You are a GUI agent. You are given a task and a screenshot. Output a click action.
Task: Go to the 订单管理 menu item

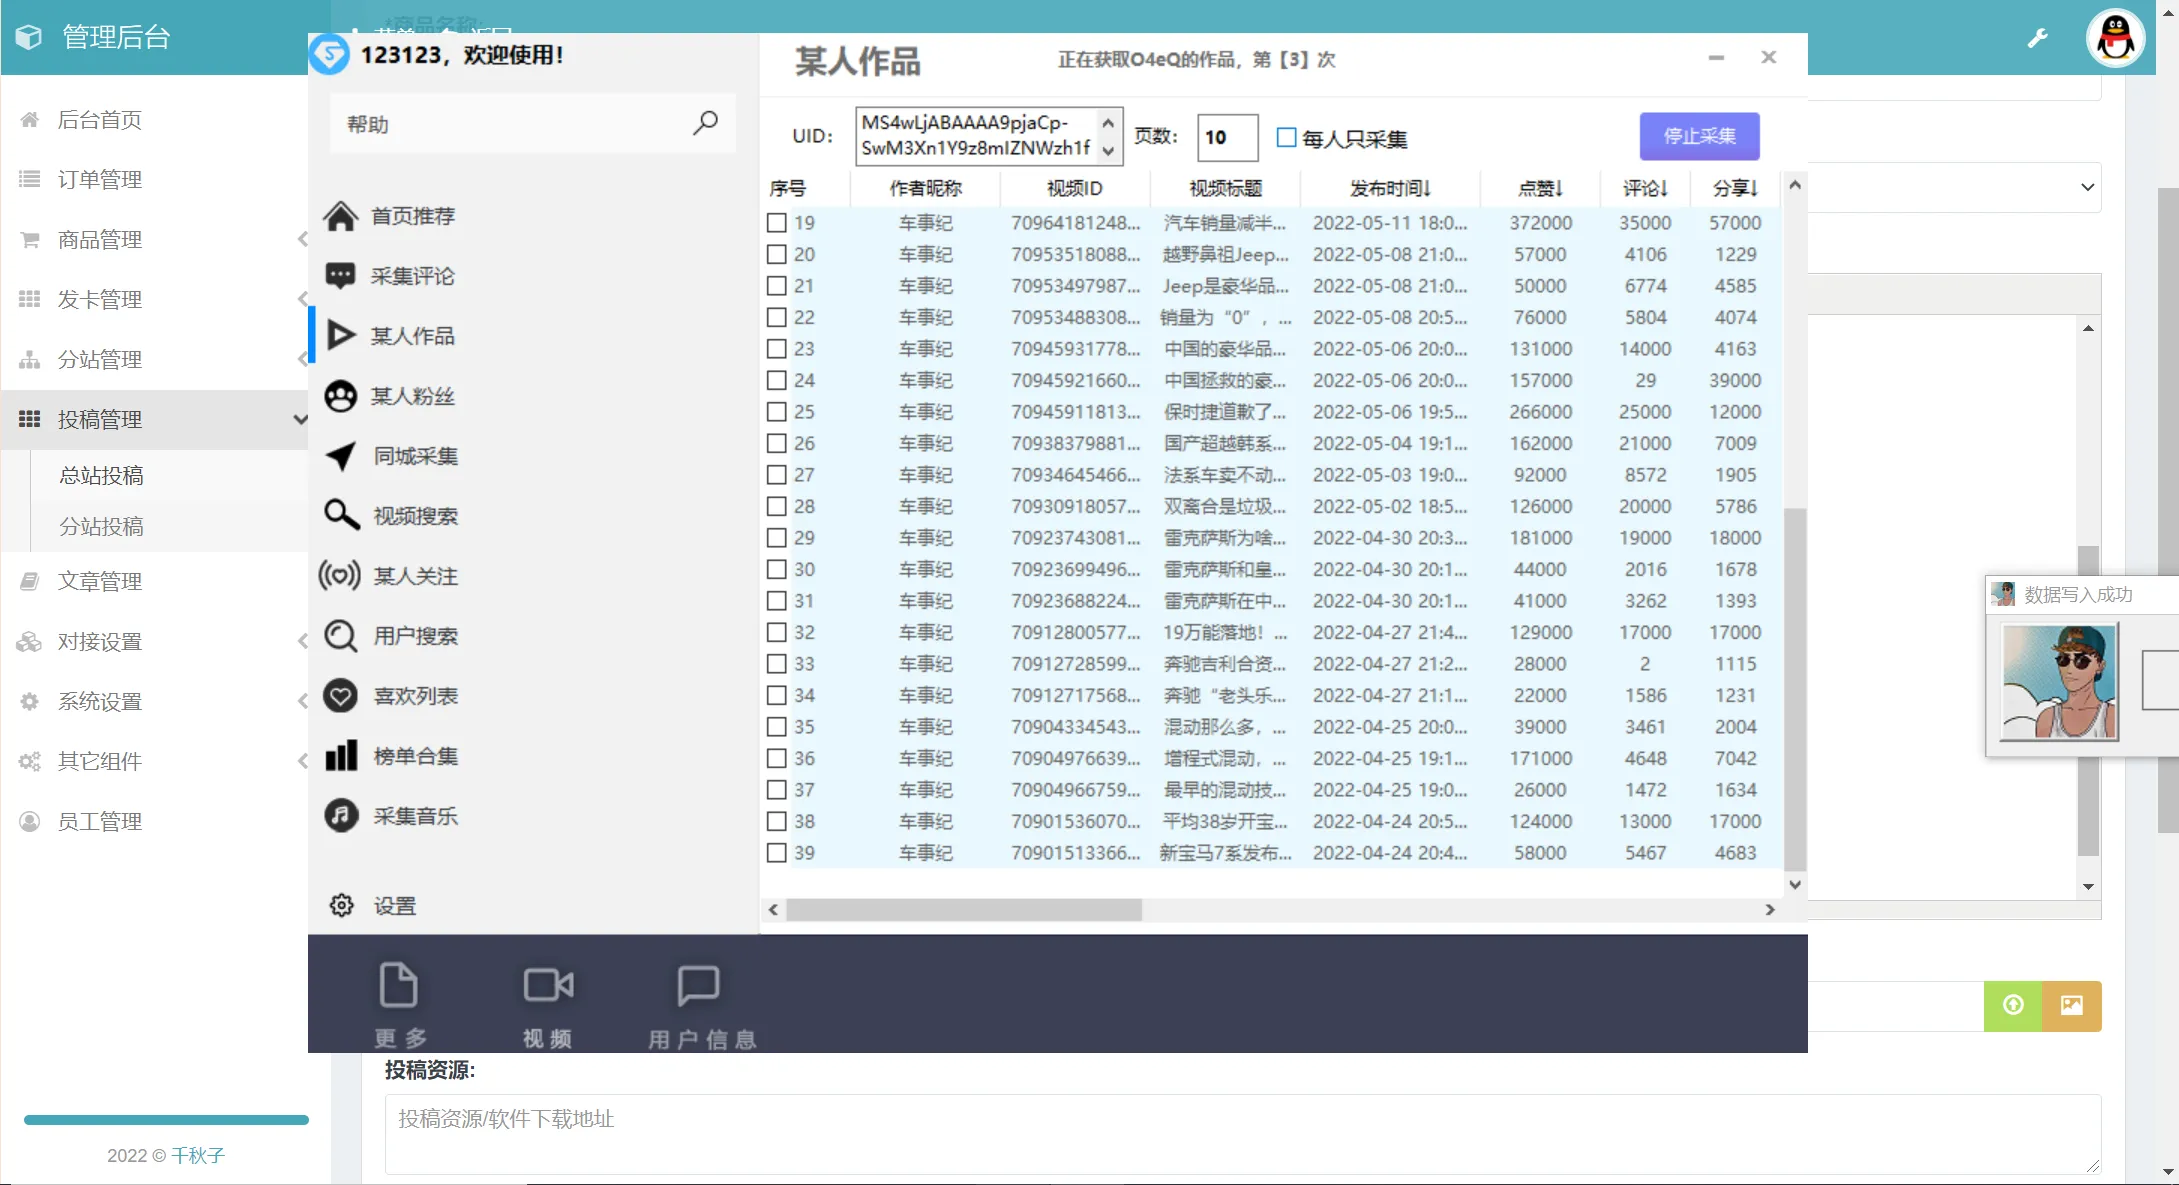point(99,180)
